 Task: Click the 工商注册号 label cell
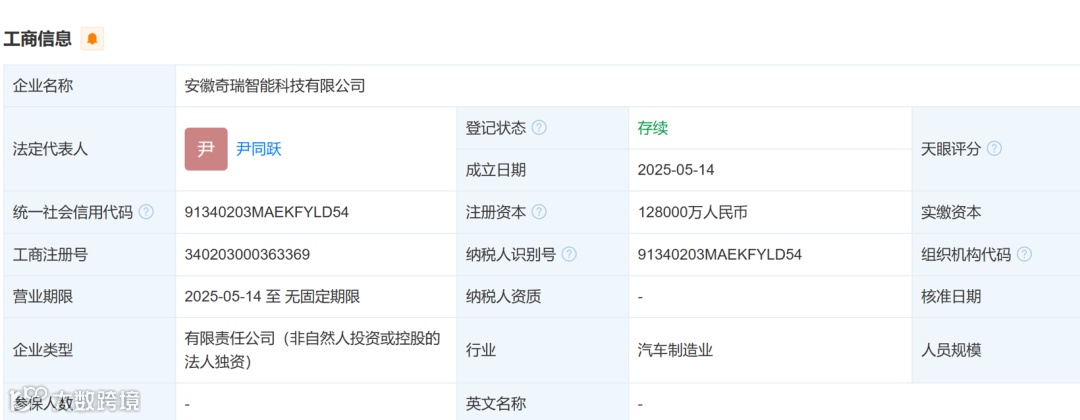pyautogui.click(x=90, y=255)
